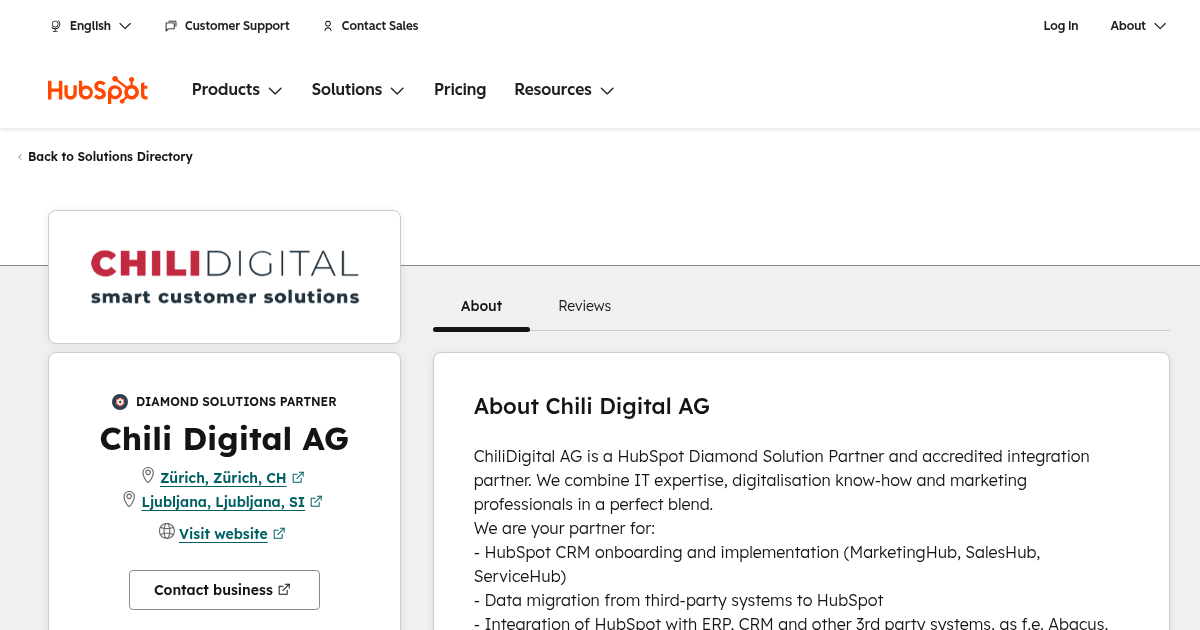
Task: Click the Diamond Solutions Partner label
Action: click(x=236, y=402)
